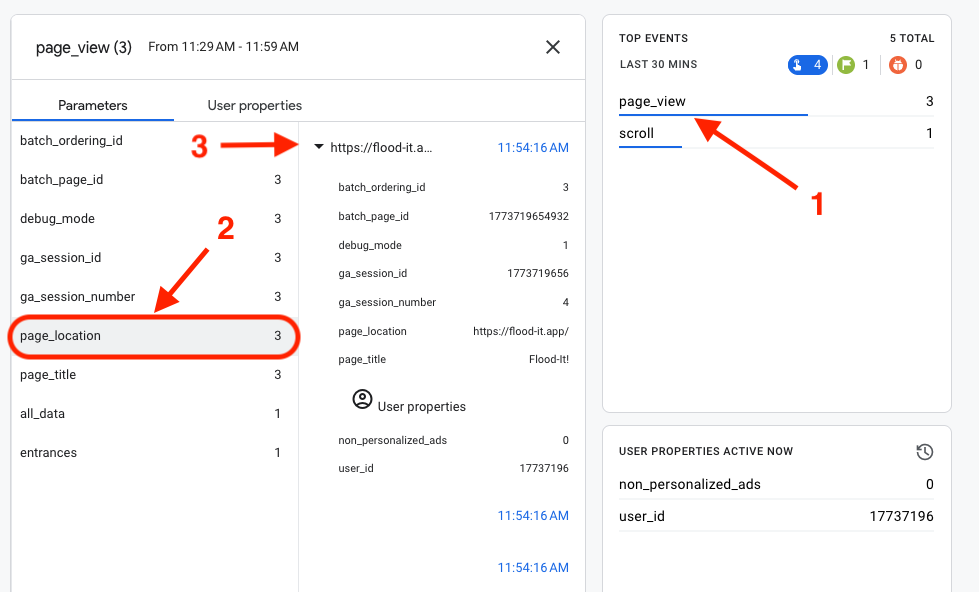This screenshot has height=592, width=979.
Task: Expand the middle 11:54:16 AM entry
Action: point(532,516)
